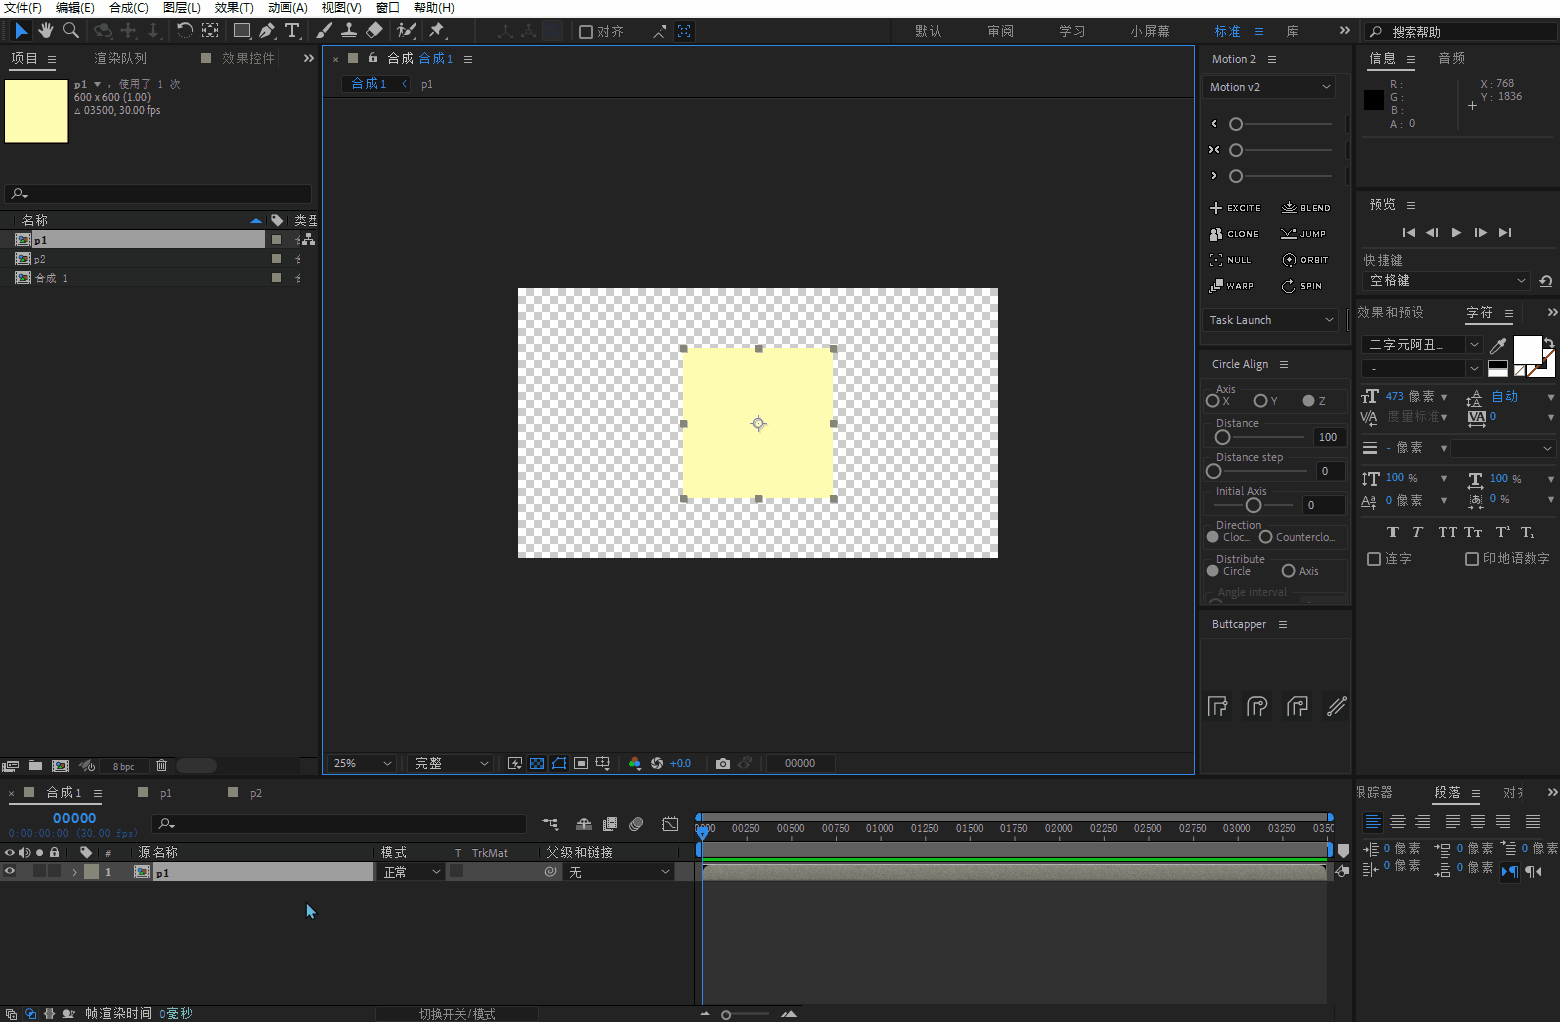Take a snapshot with camera icon
The image size is (1560, 1022).
[723, 763]
